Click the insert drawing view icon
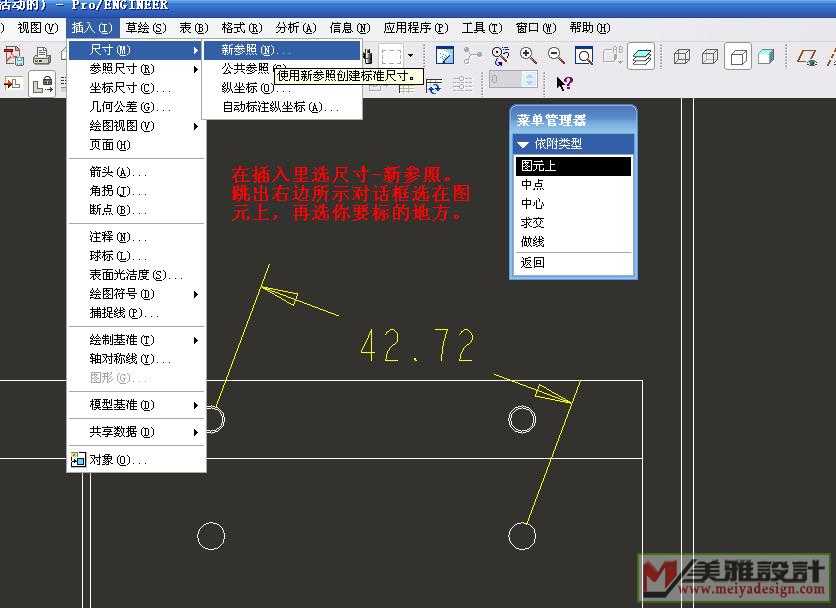The height and width of the screenshot is (608, 836). 13,83
